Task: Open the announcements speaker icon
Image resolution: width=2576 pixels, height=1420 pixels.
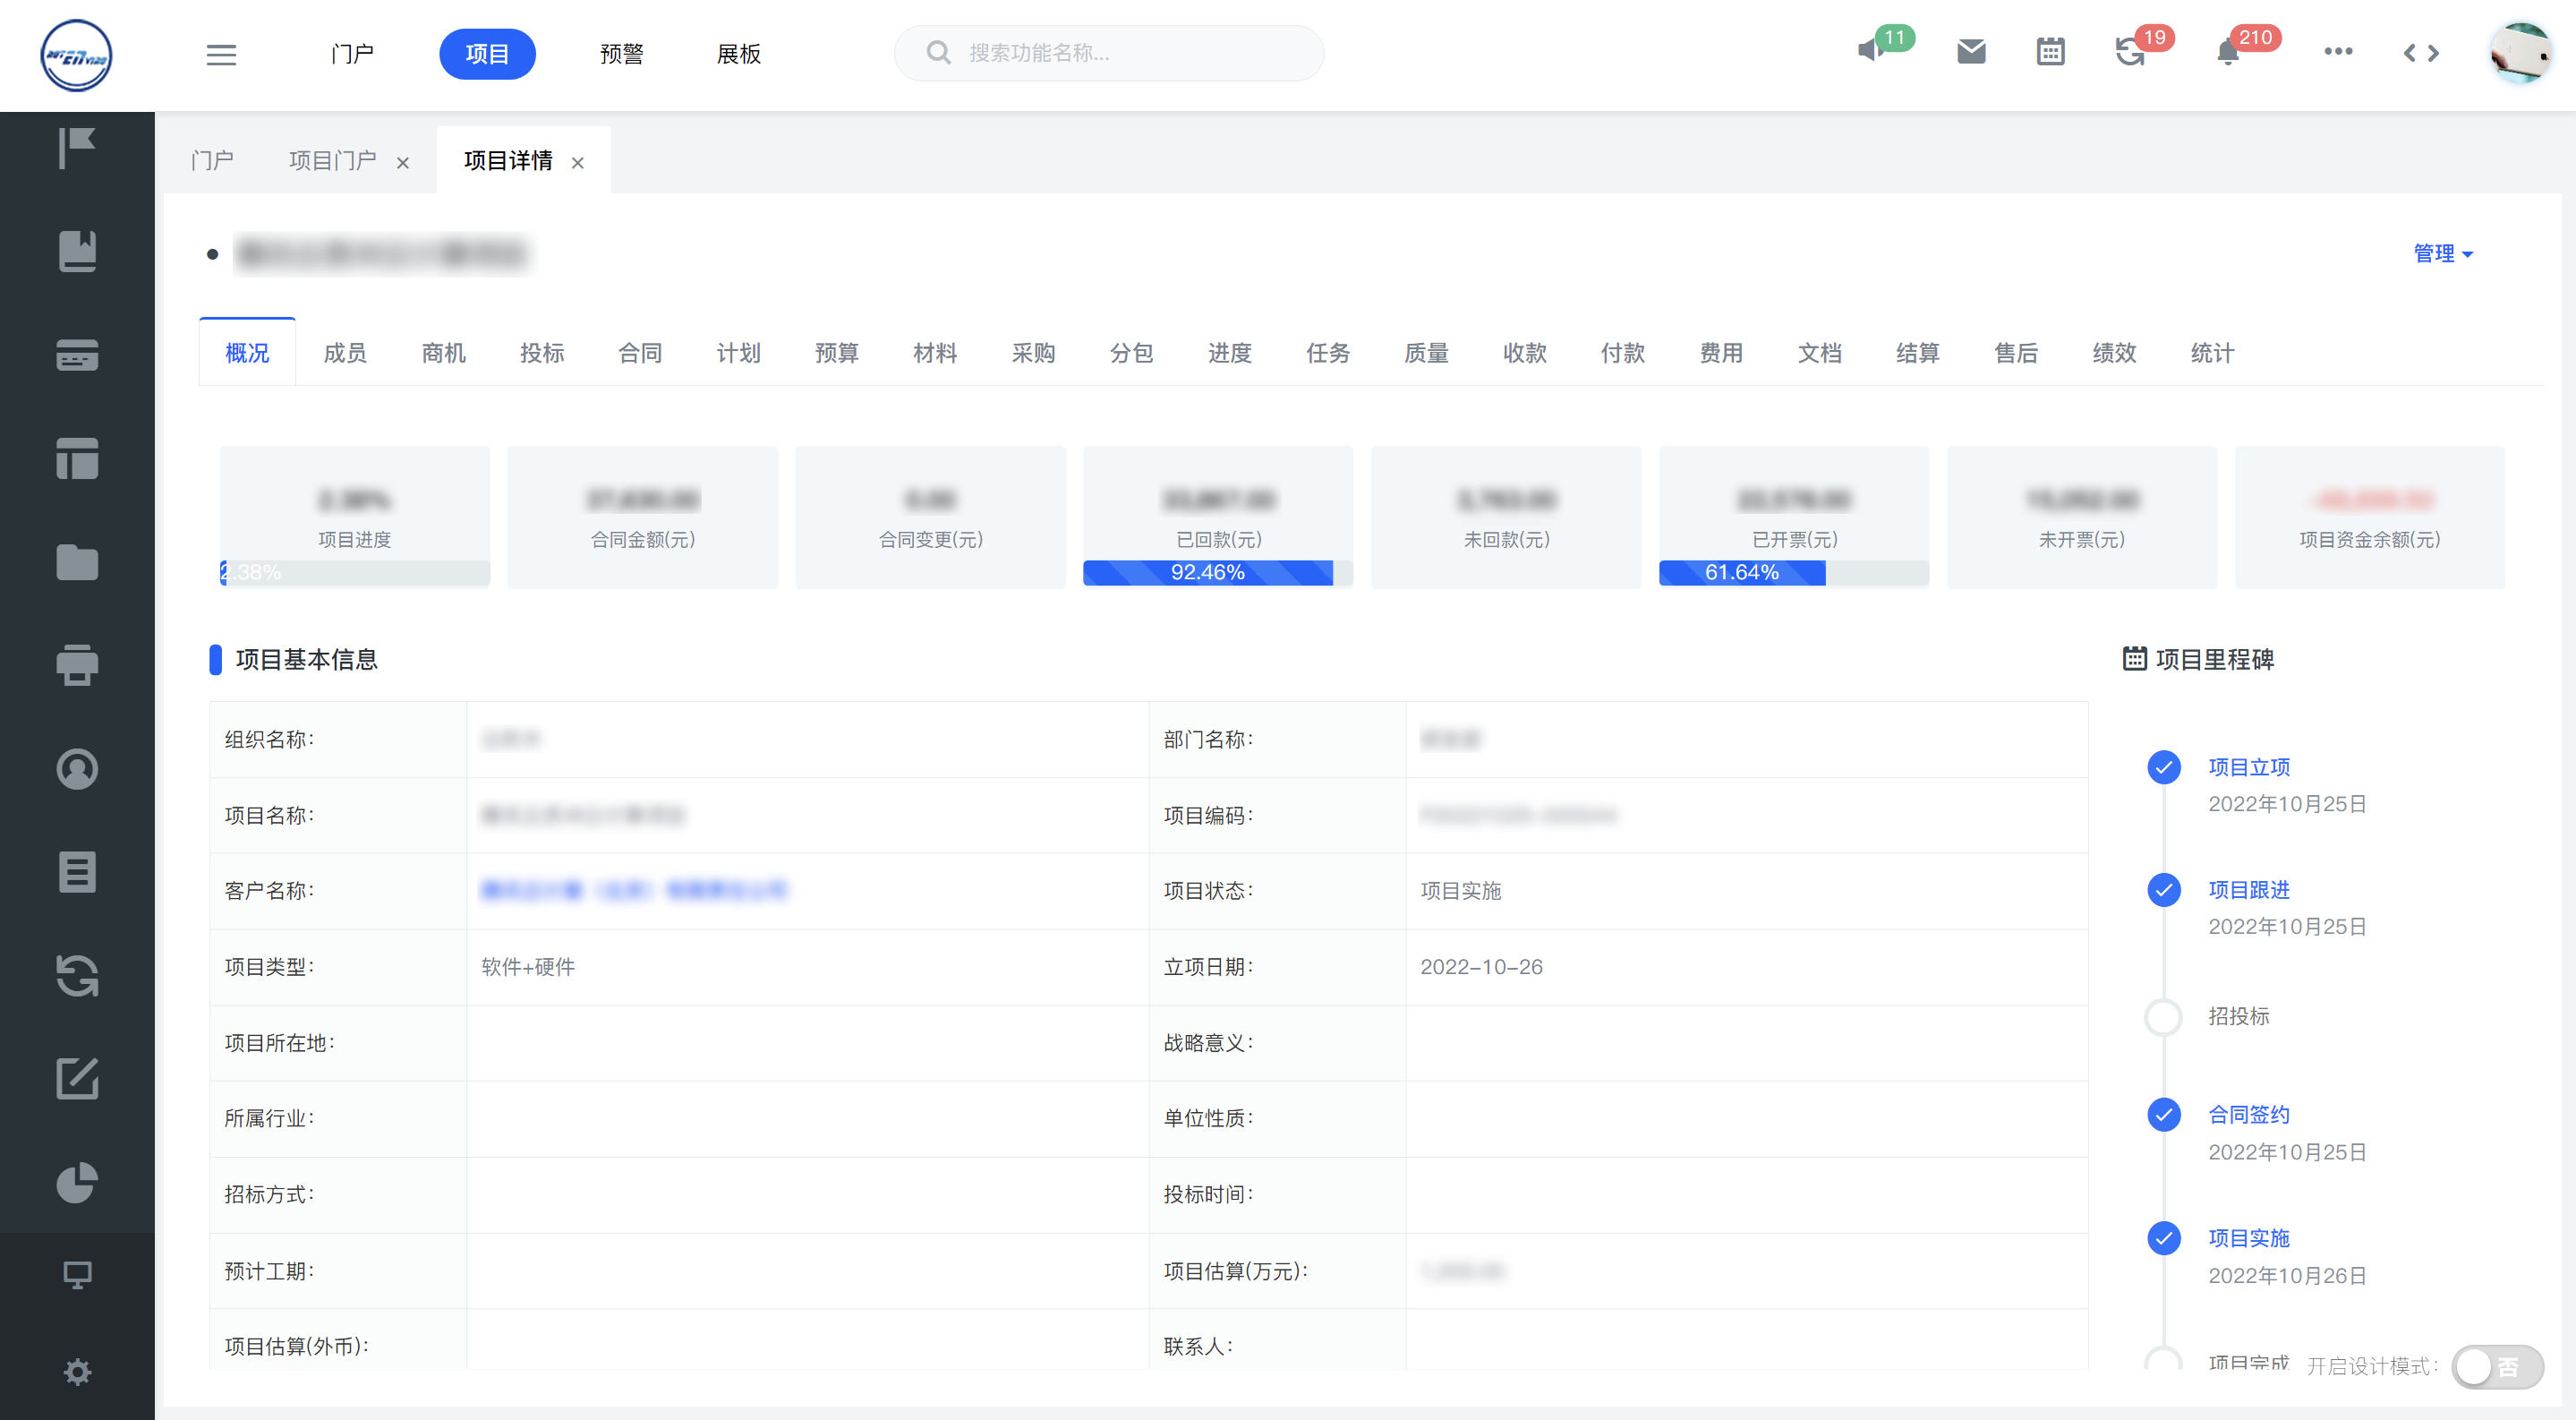Action: point(1870,50)
